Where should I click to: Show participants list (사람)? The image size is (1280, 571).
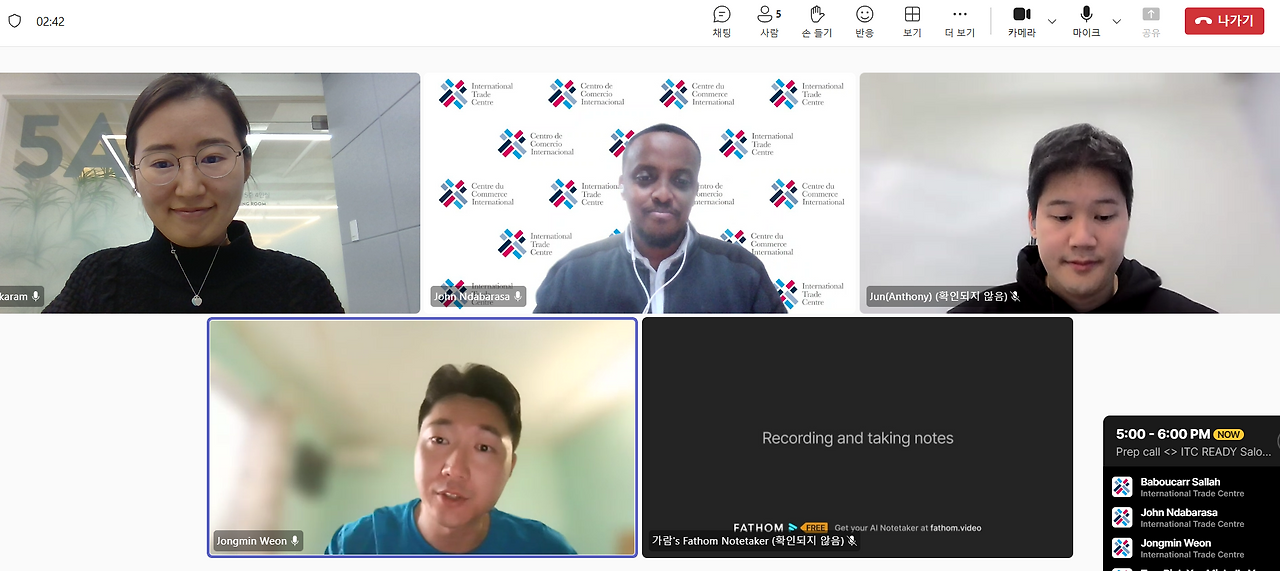click(x=769, y=22)
